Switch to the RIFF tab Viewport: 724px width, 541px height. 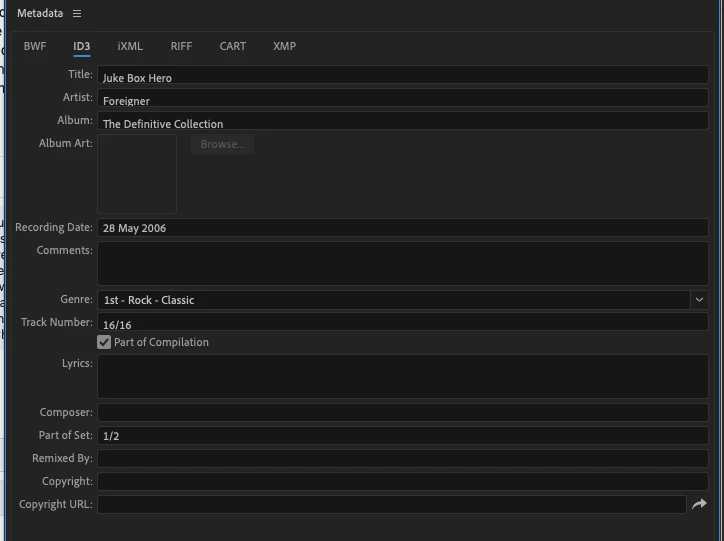pyautogui.click(x=181, y=46)
